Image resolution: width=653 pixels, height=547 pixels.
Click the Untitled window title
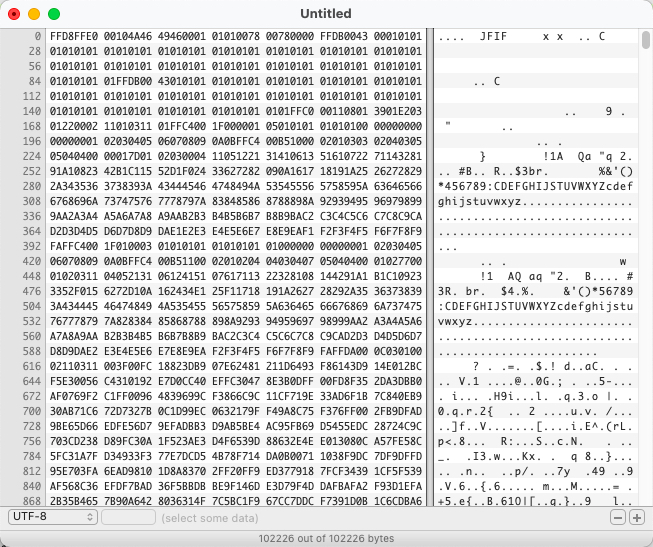pos(326,14)
